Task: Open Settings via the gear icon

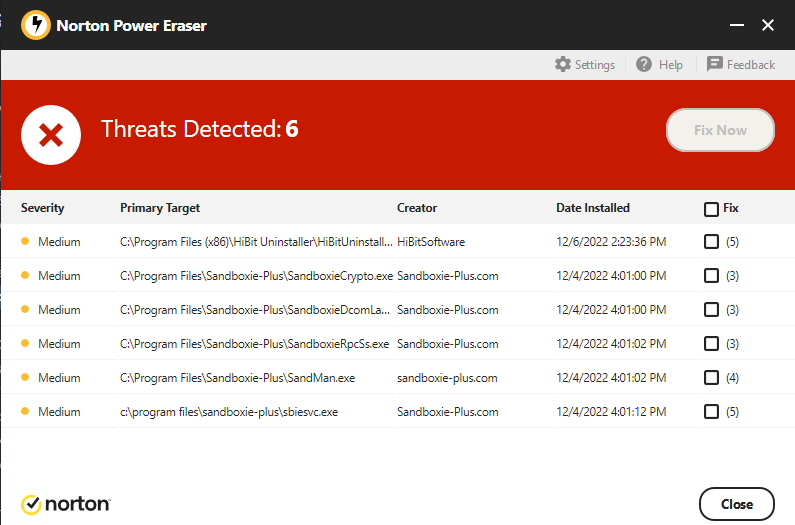Action: 563,64
